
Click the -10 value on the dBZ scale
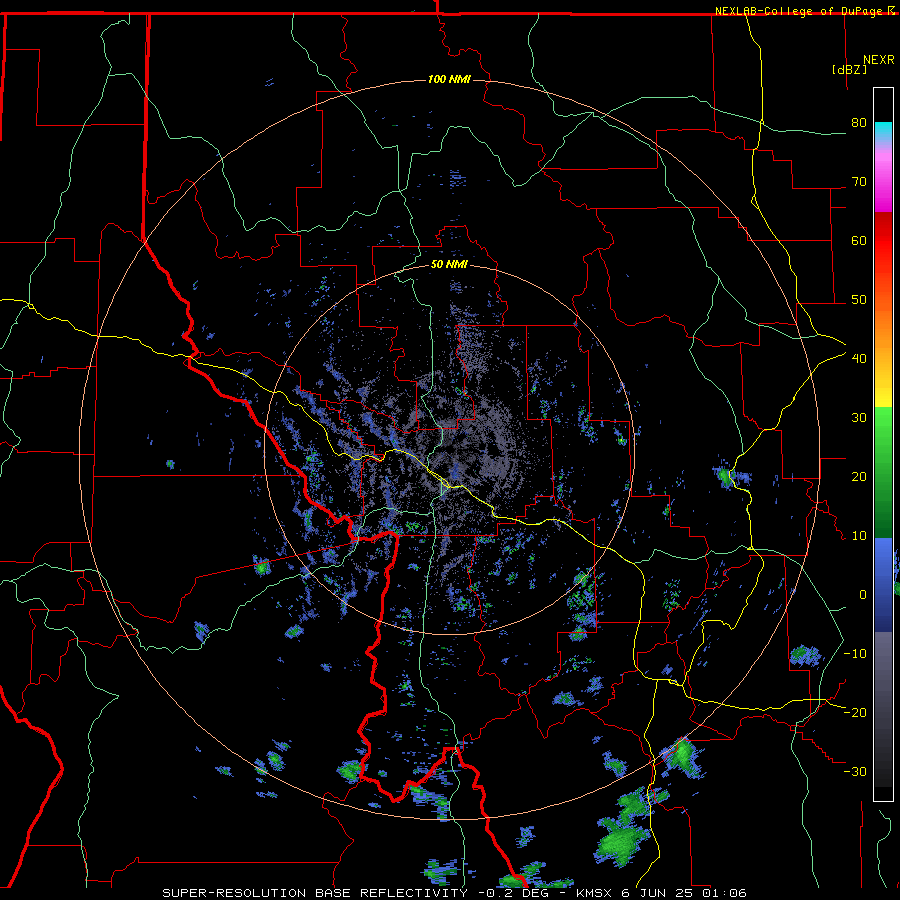pos(855,654)
